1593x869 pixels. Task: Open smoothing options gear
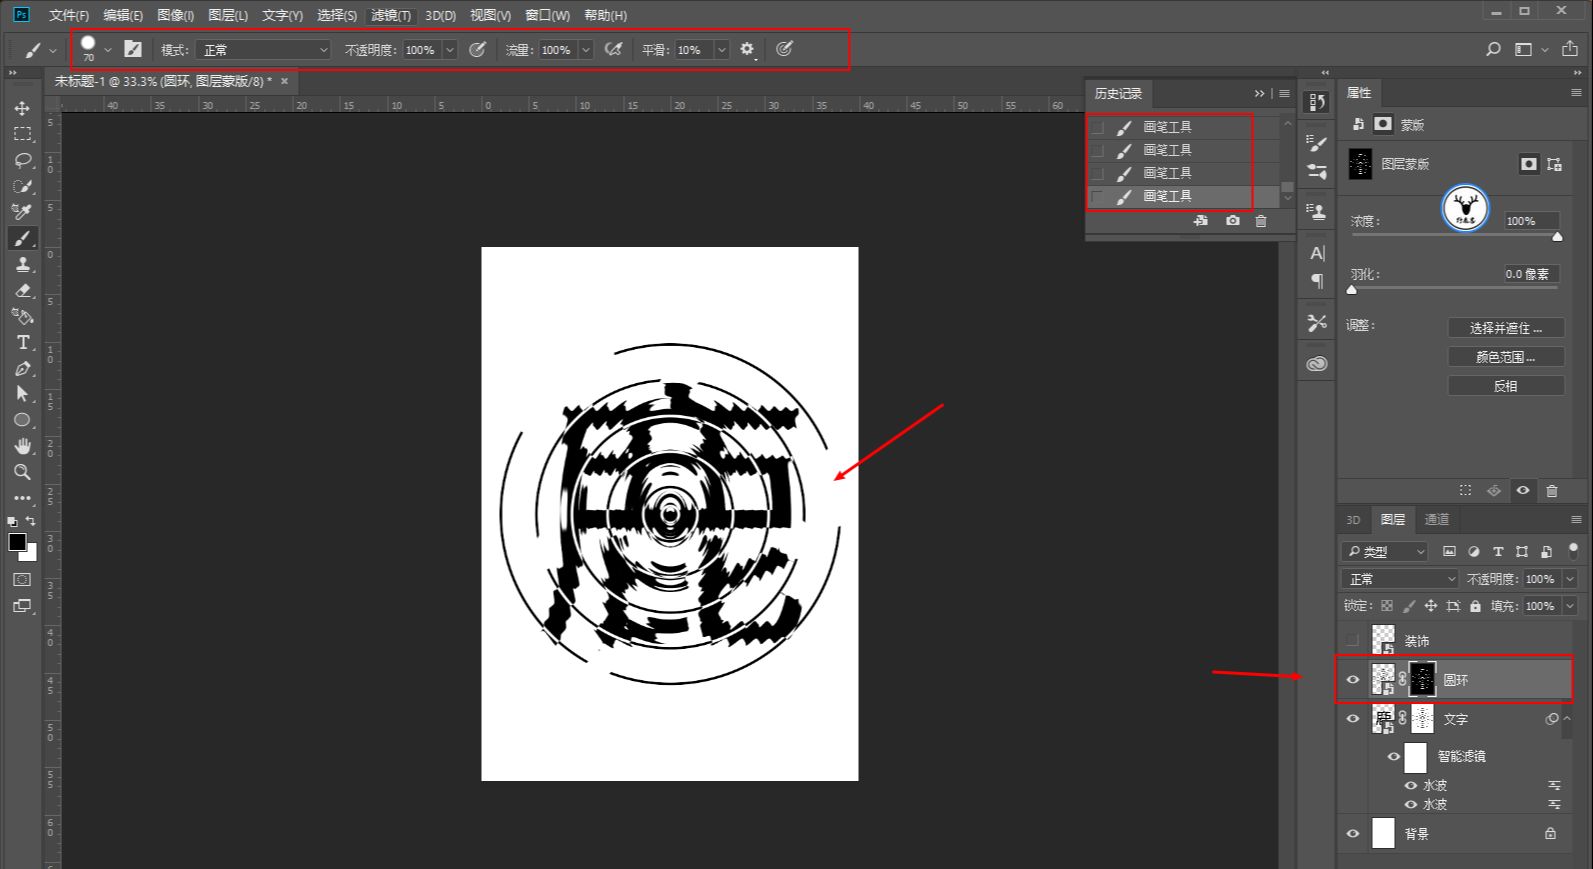coord(747,49)
